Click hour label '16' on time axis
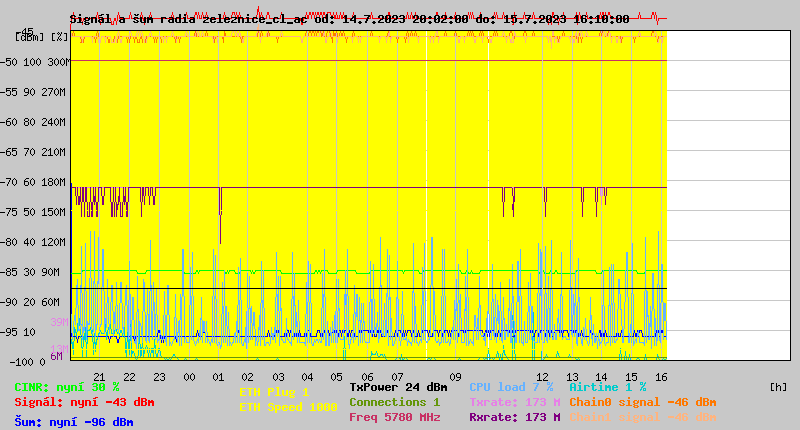The image size is (800, 430). [661, 377]
